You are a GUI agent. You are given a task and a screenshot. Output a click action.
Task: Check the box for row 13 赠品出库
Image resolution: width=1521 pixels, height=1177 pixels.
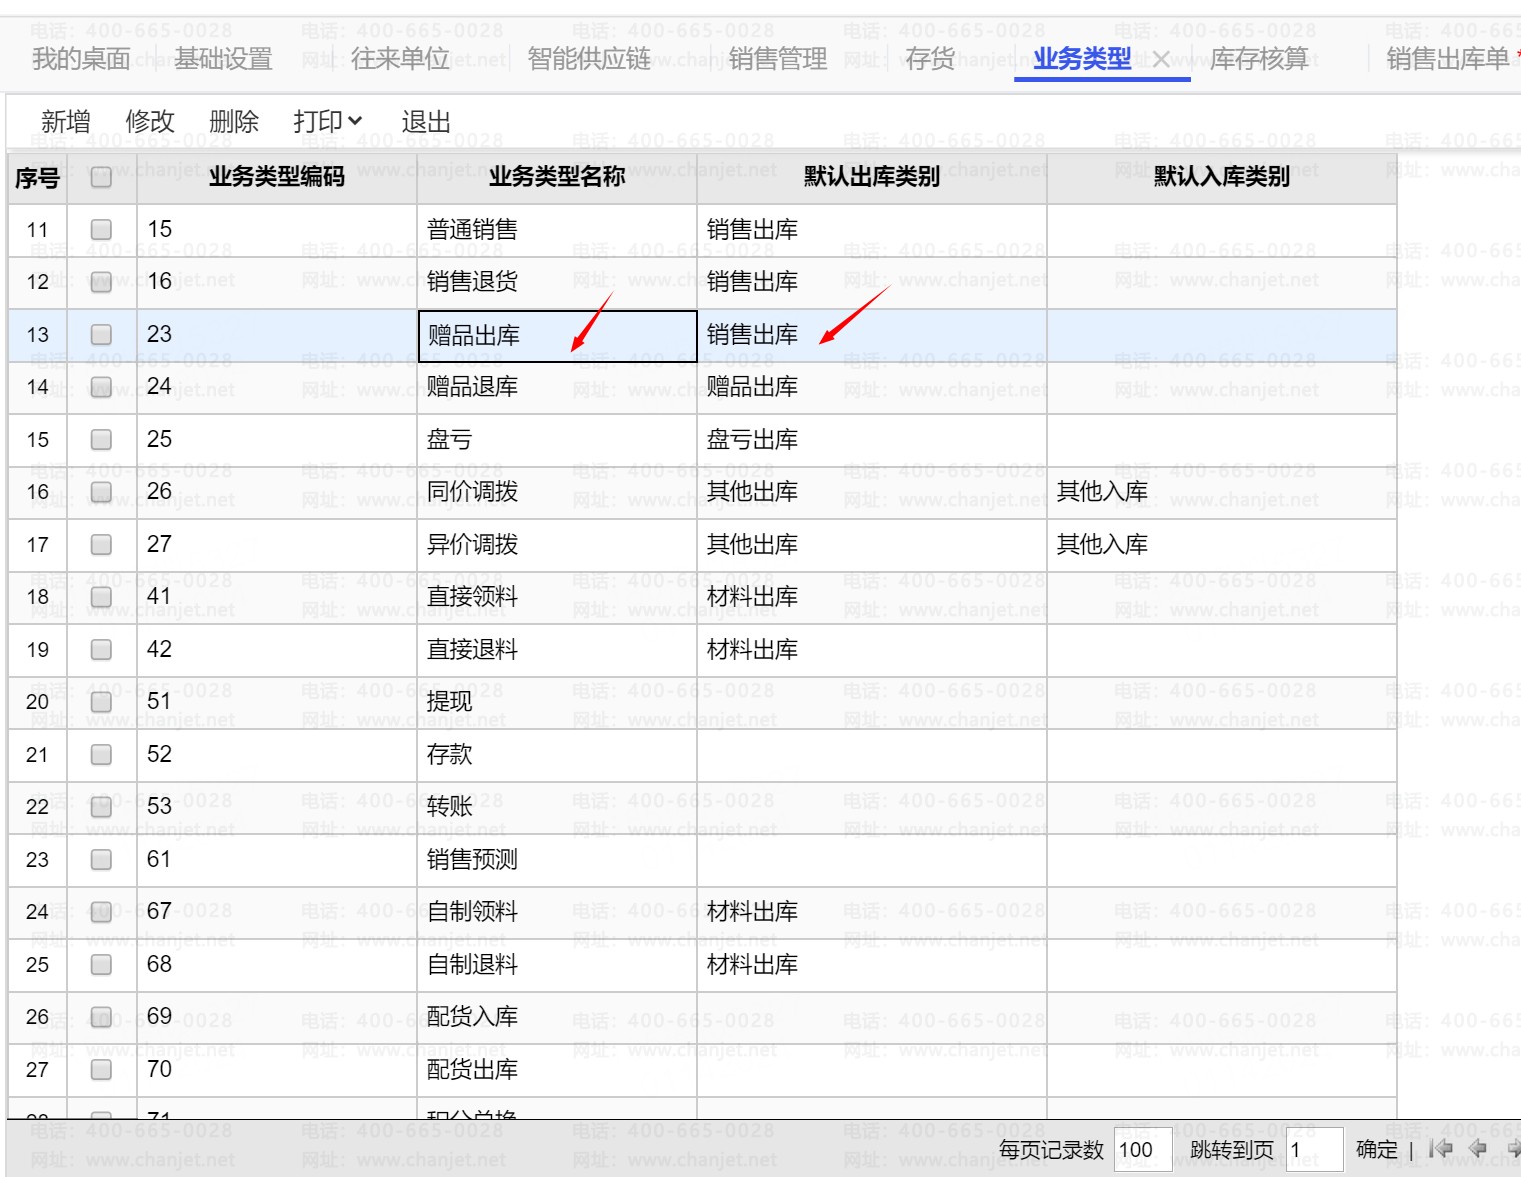101,334
